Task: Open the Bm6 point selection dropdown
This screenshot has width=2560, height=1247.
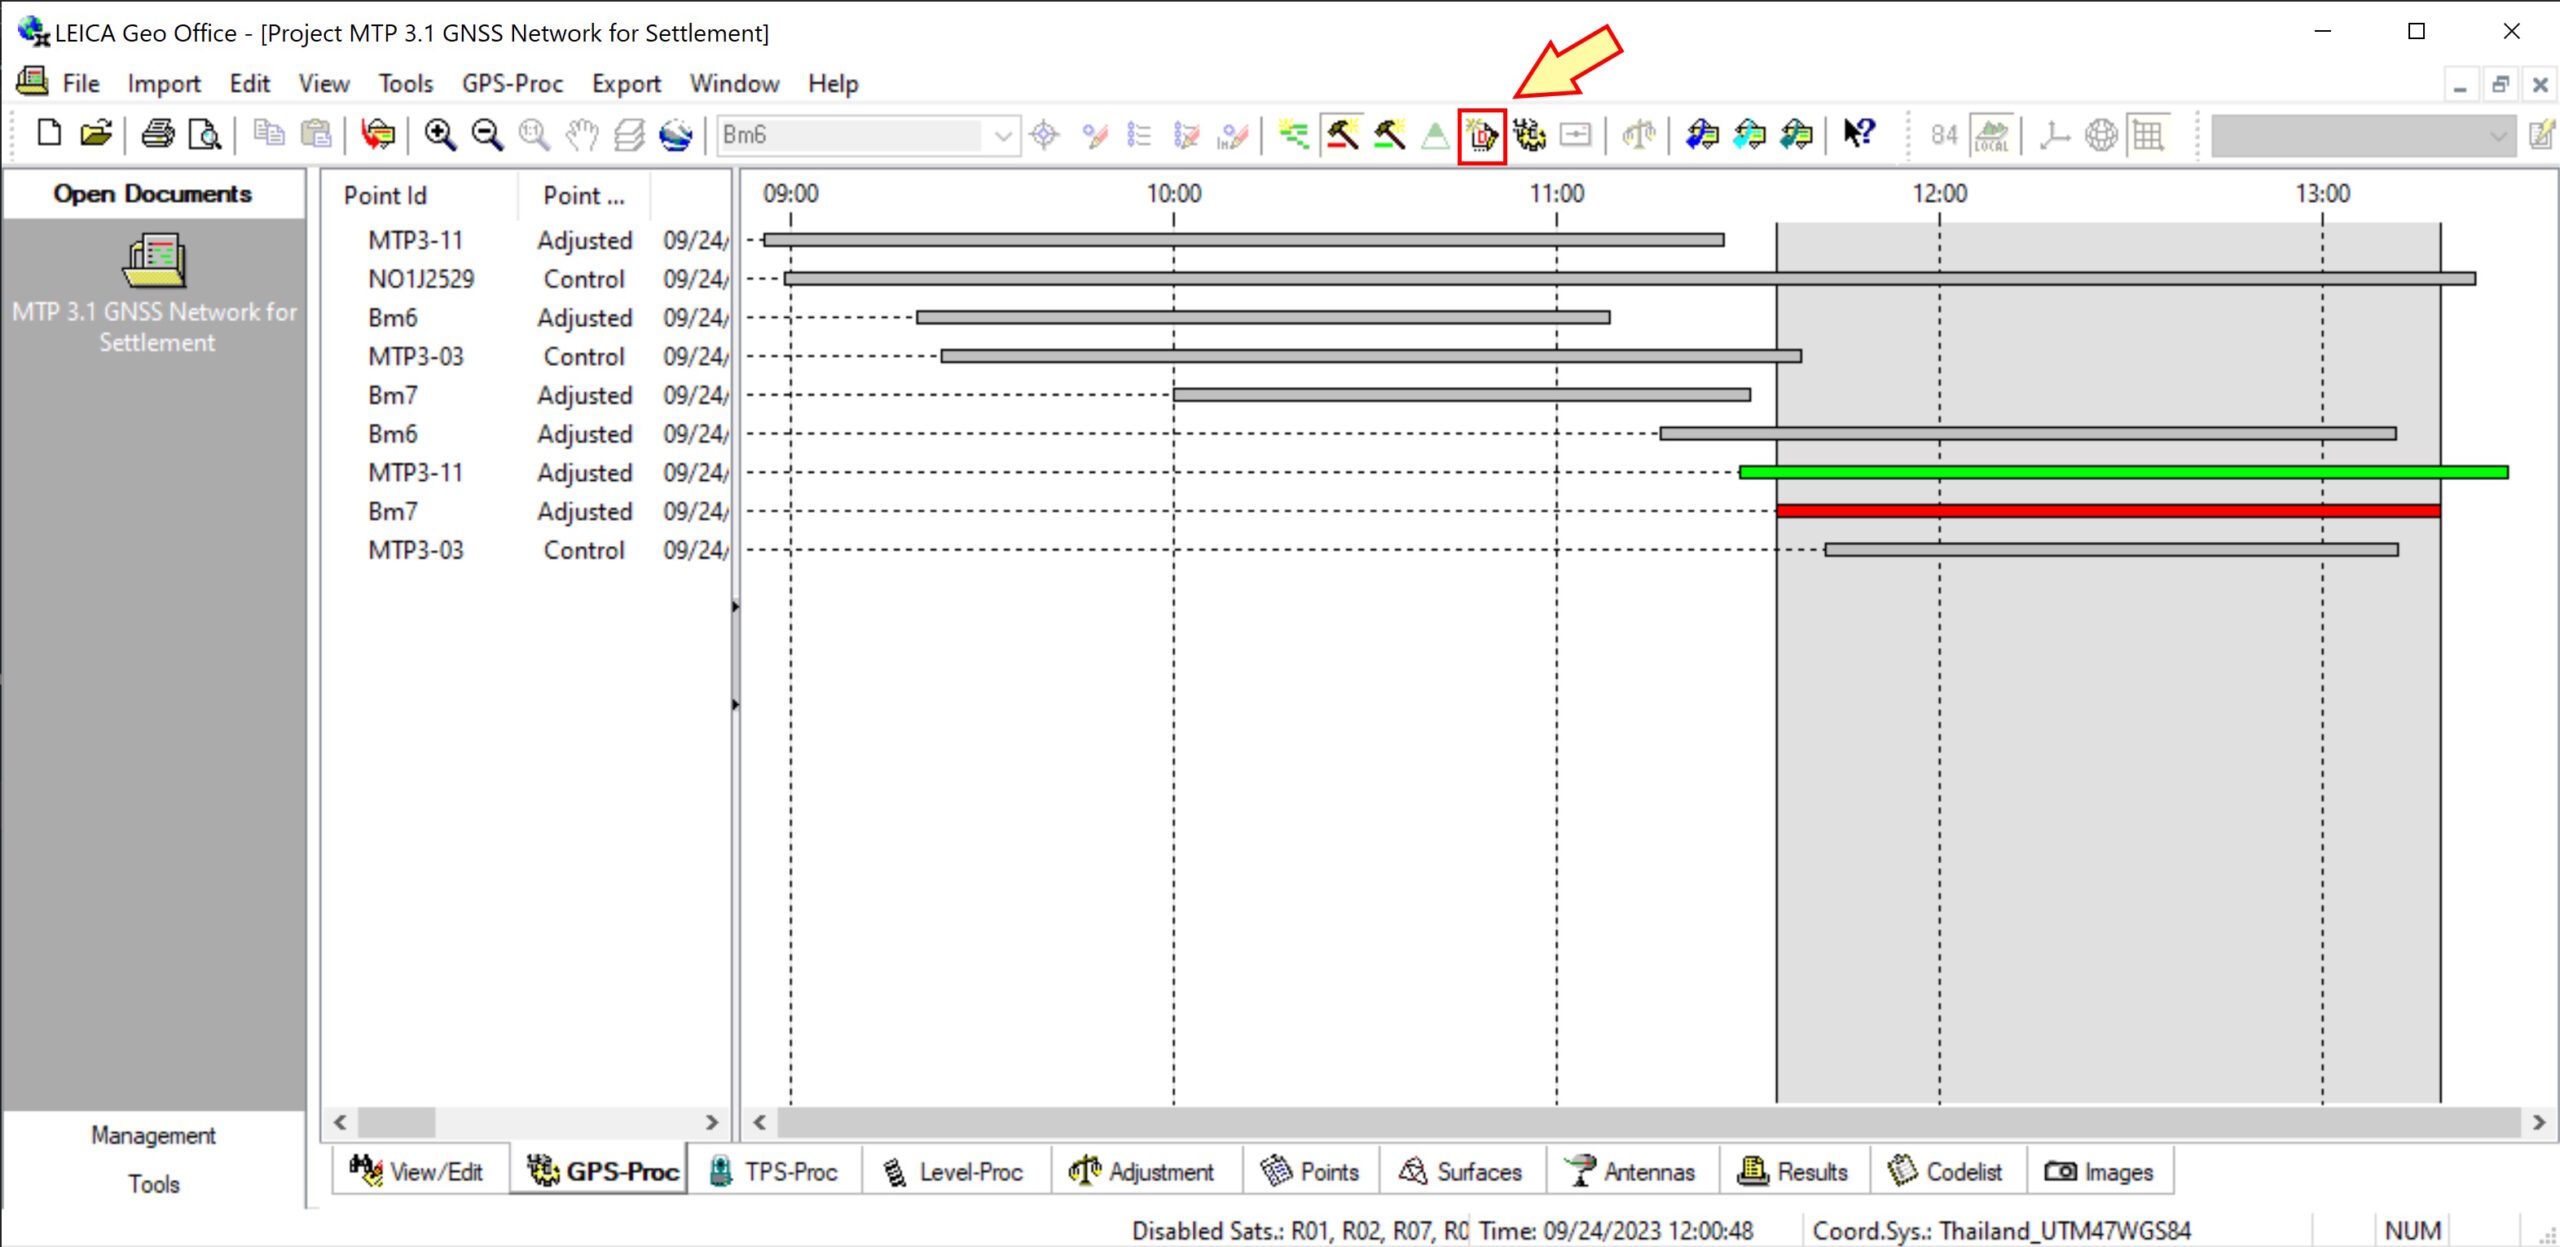Action: [x=1003, y=135]
